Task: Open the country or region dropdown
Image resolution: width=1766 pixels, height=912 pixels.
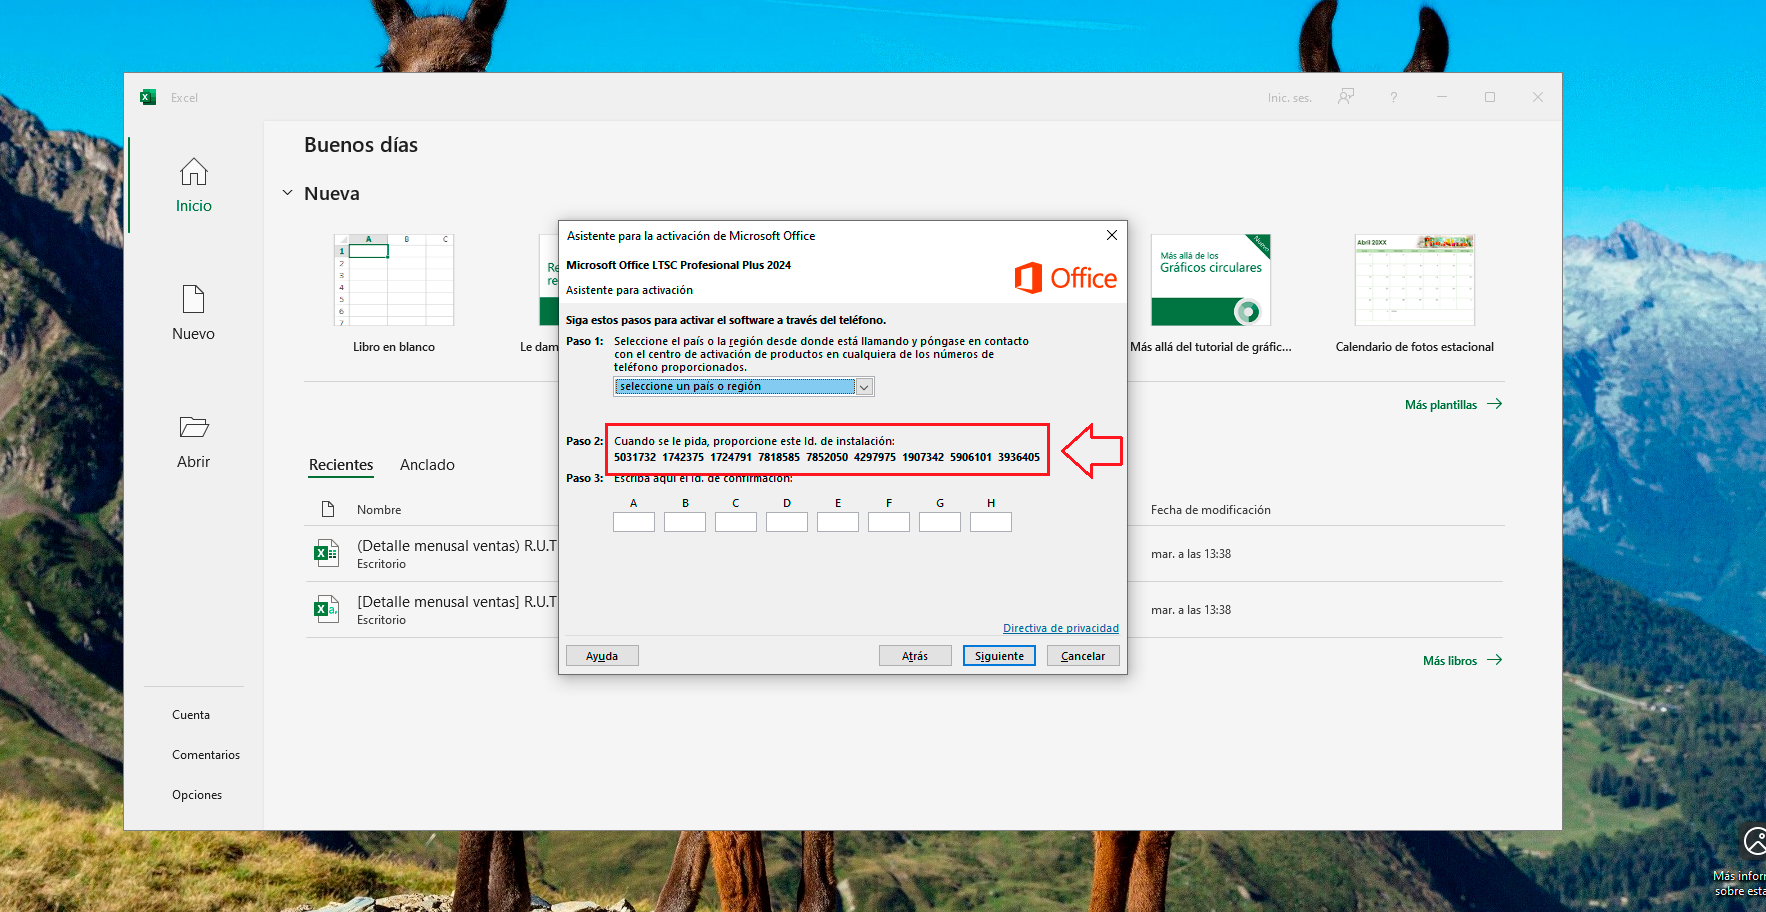Action: click(x=864, y=387)
